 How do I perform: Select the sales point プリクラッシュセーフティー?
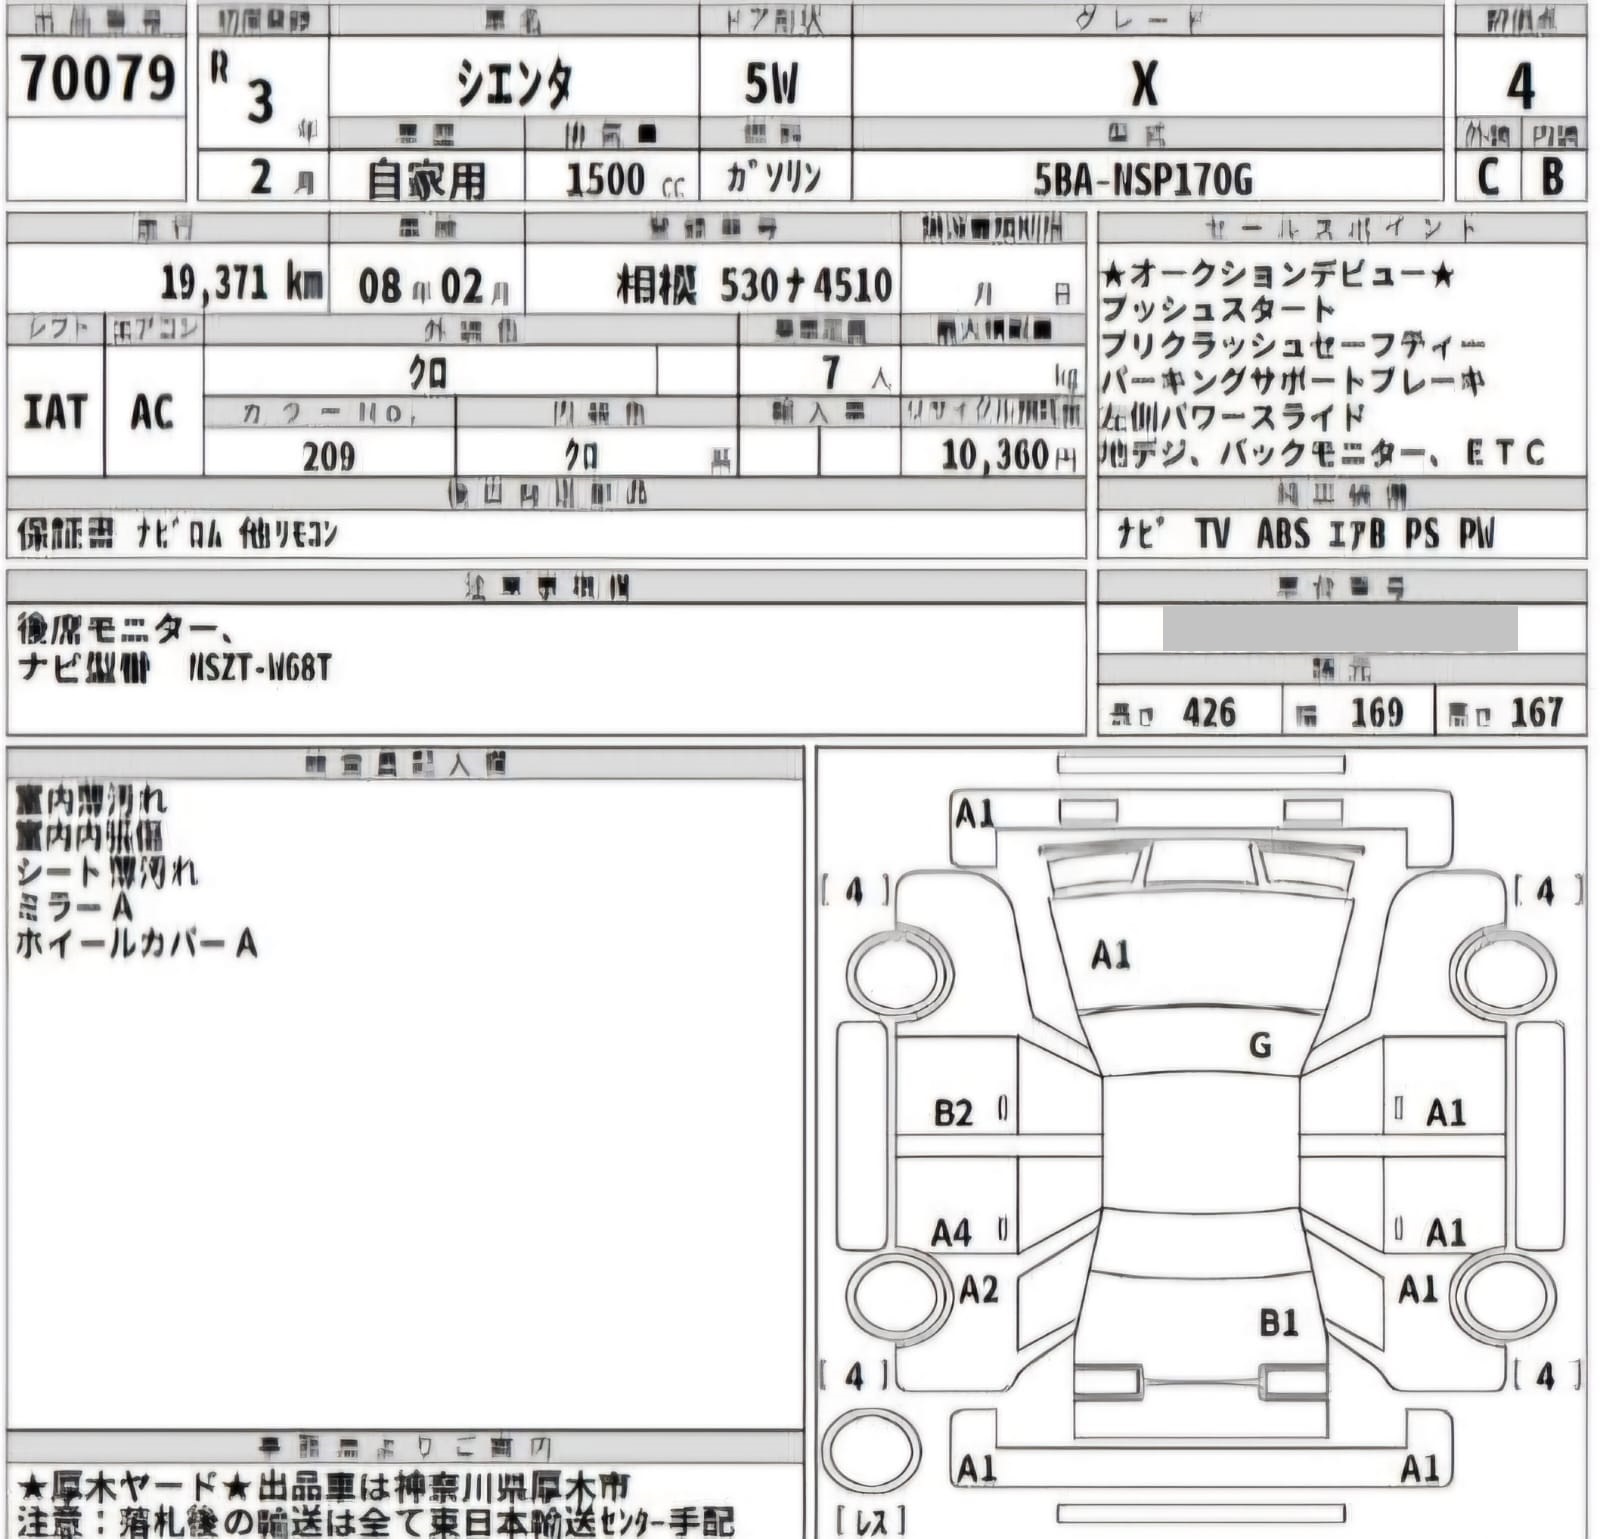click(x=1293, y=345)
